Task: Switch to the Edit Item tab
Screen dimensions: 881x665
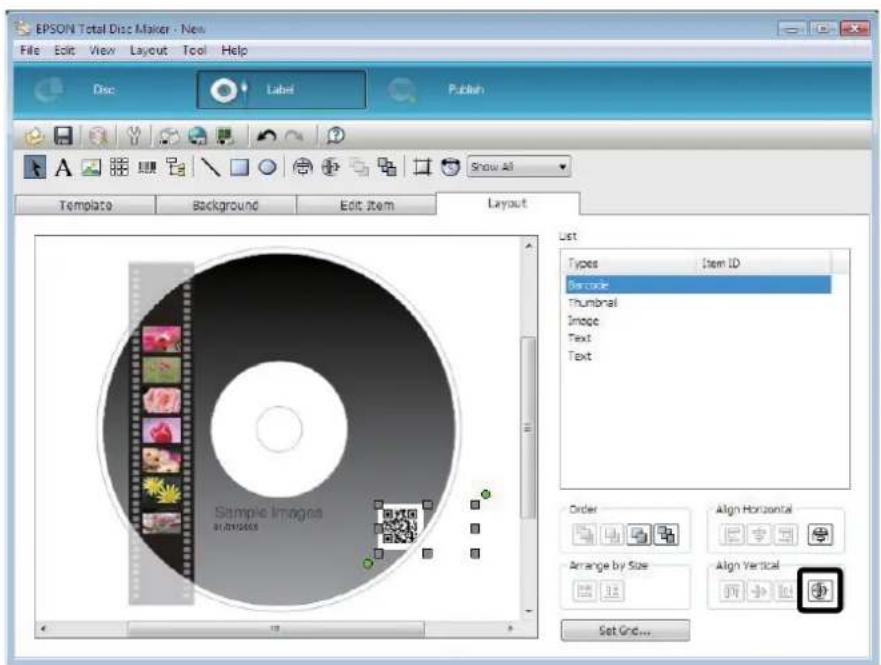Action: click(x=366, y=205)
